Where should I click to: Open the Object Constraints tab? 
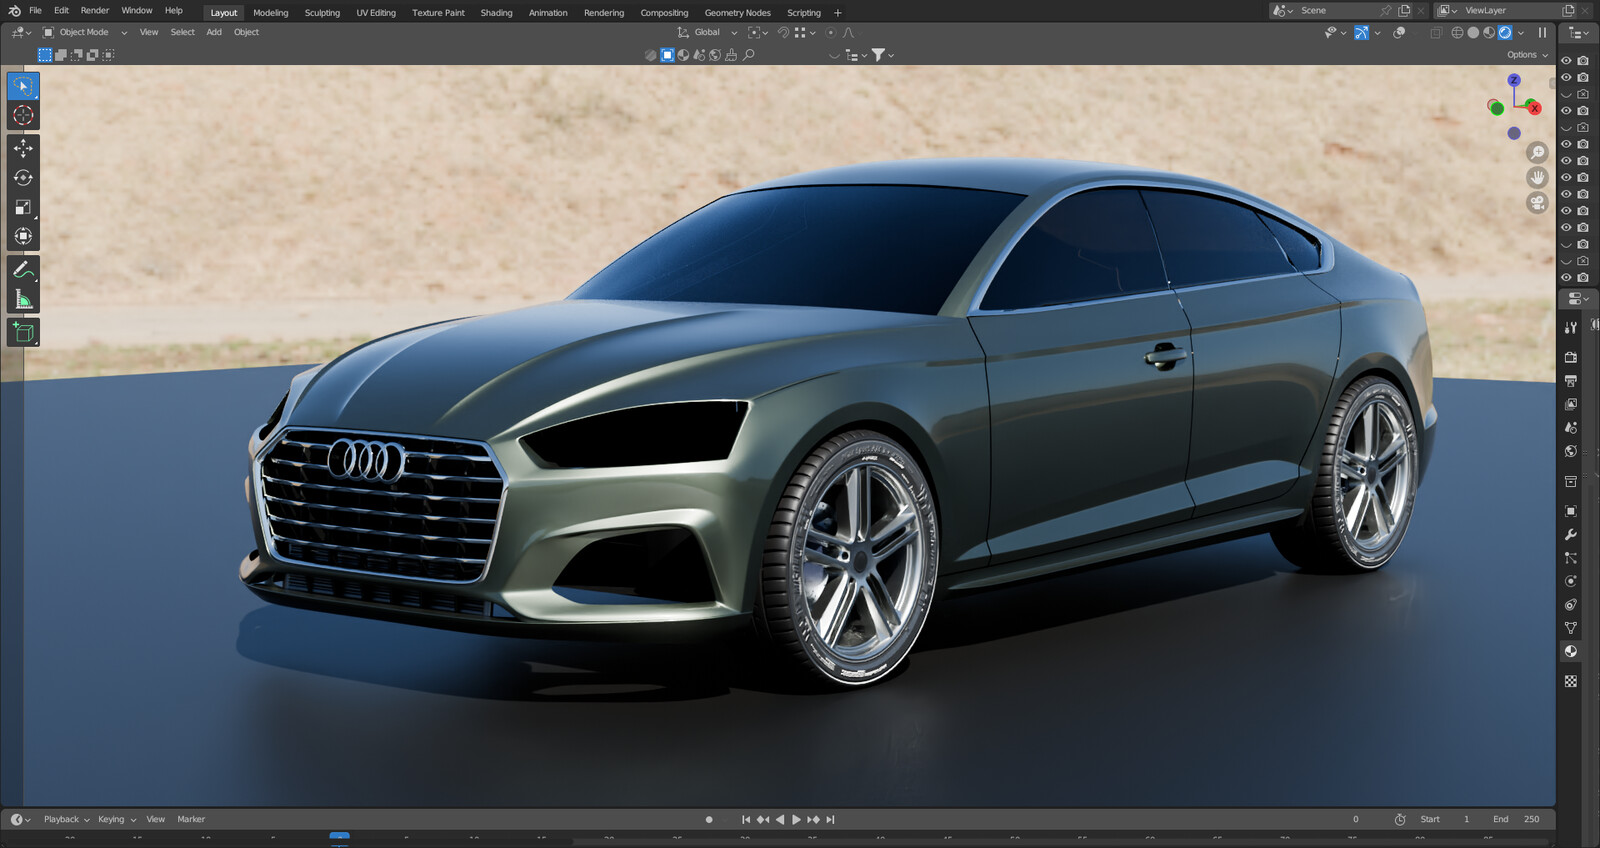coord(1571,605)
